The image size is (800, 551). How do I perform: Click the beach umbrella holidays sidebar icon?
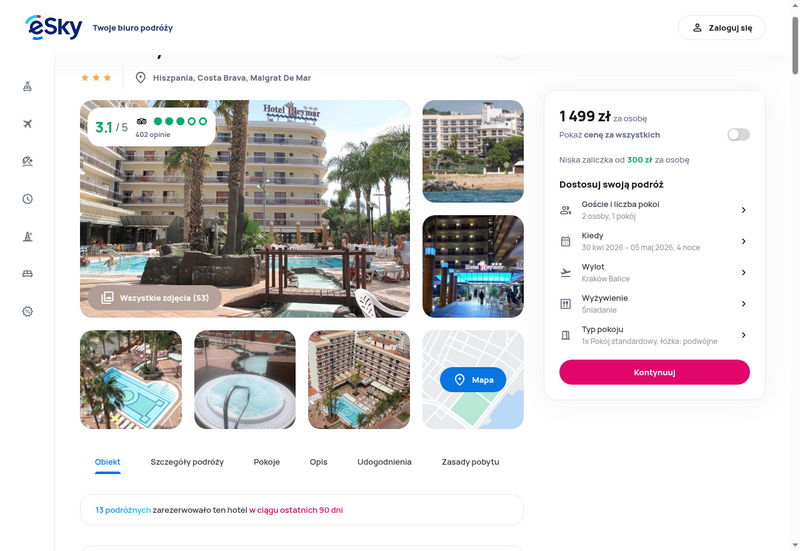click(x=28, y=161)
